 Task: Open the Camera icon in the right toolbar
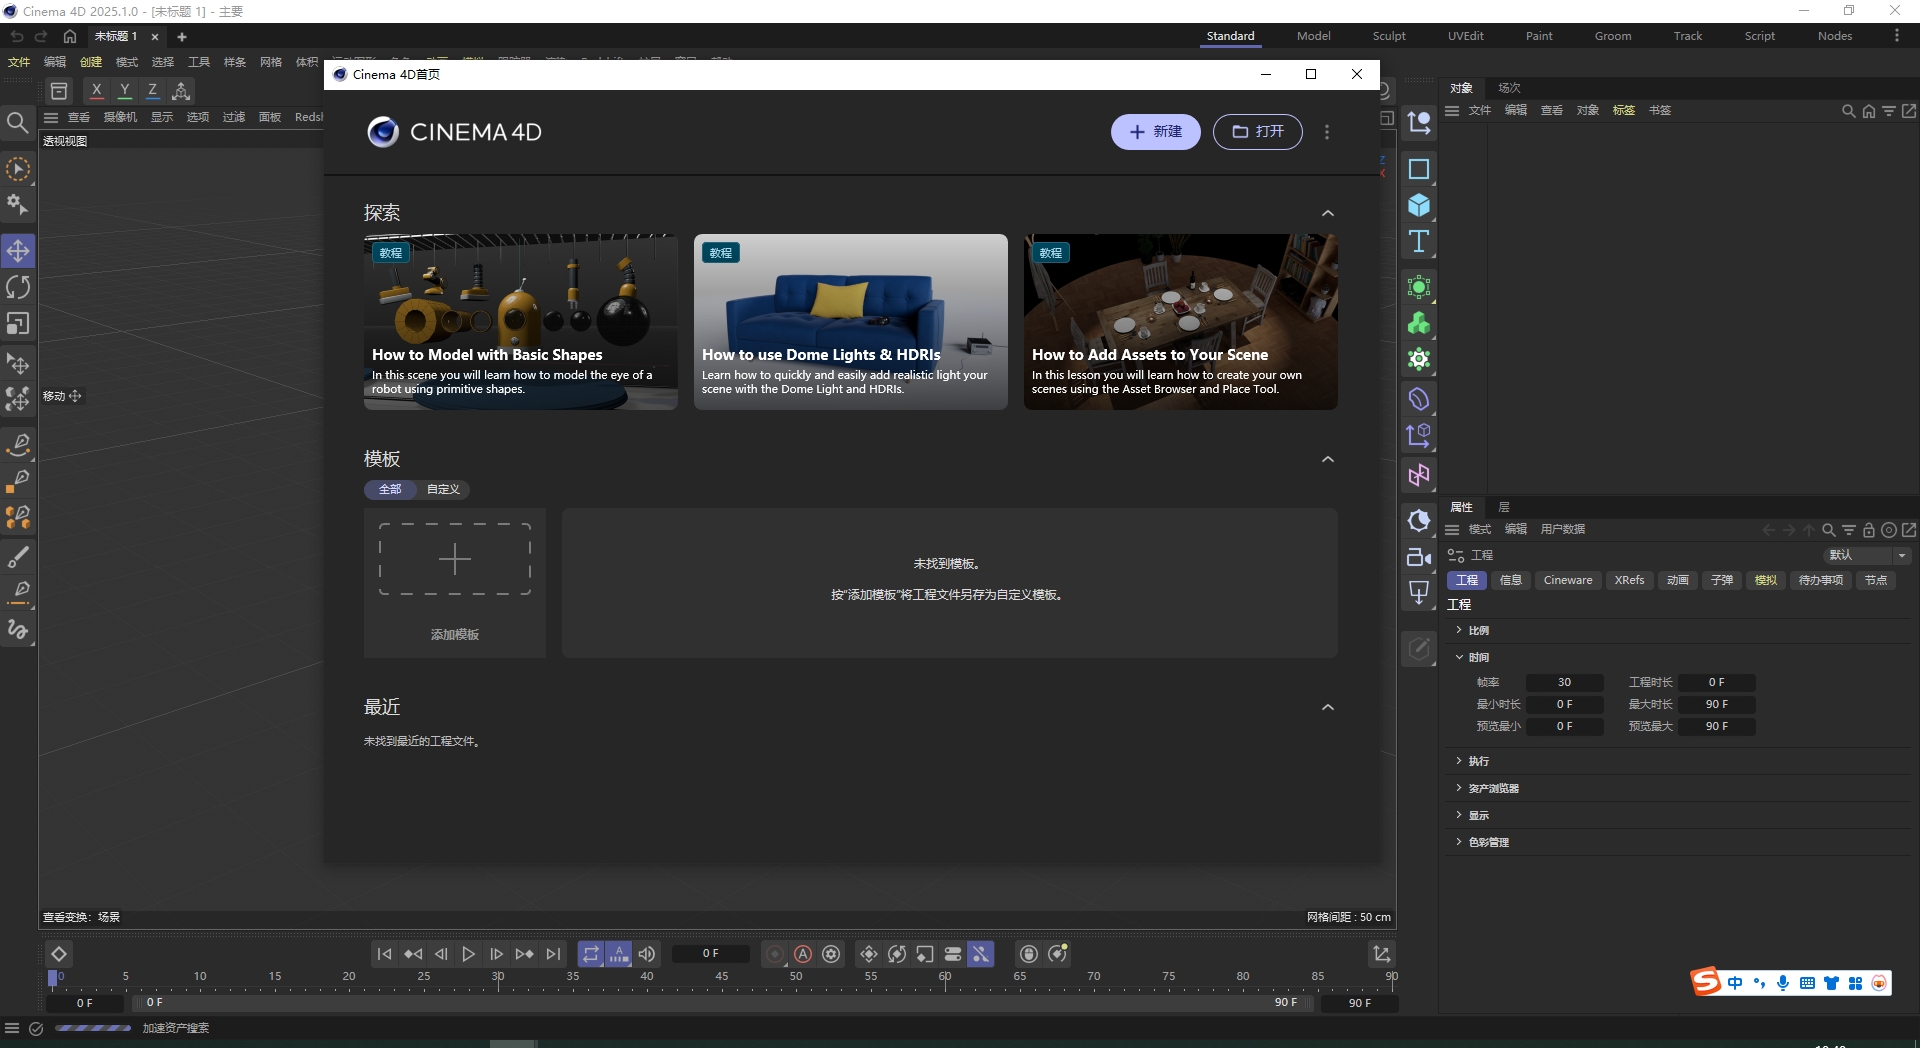1419,556
